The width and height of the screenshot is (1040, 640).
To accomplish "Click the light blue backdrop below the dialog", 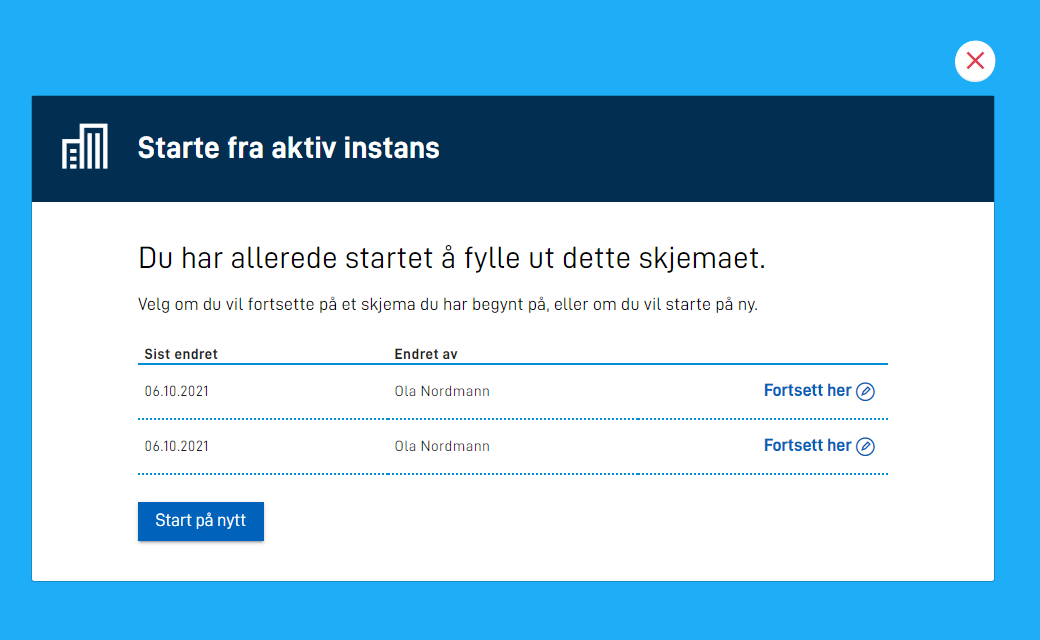I will click(520, 612).
